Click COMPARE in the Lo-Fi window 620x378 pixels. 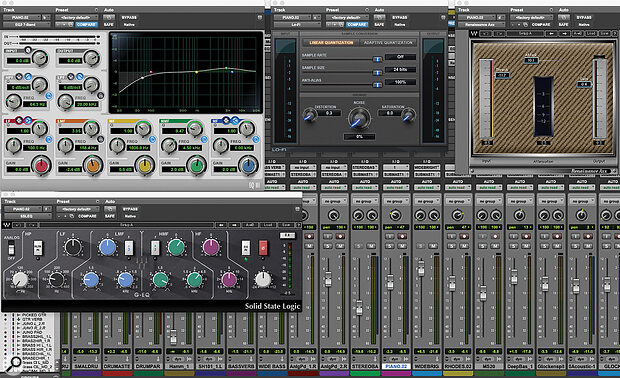357,25
